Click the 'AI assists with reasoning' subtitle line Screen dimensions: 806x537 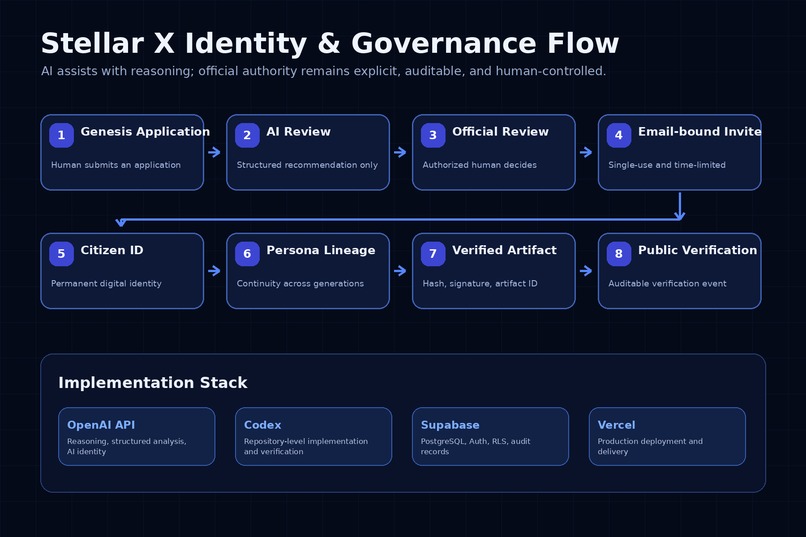323,71
